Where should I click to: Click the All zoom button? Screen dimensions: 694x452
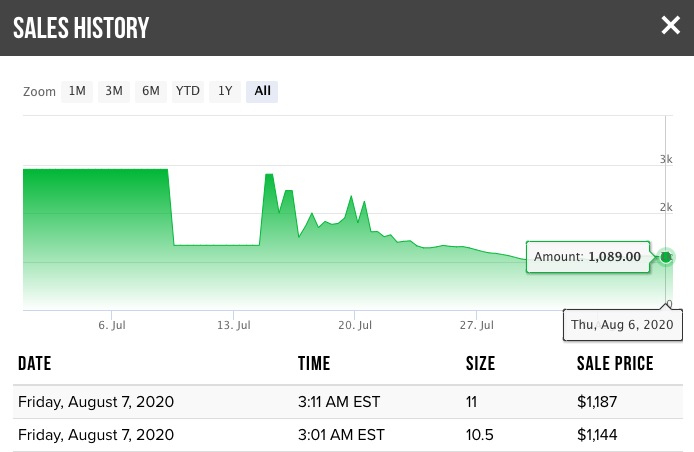(x=262, y=91)
